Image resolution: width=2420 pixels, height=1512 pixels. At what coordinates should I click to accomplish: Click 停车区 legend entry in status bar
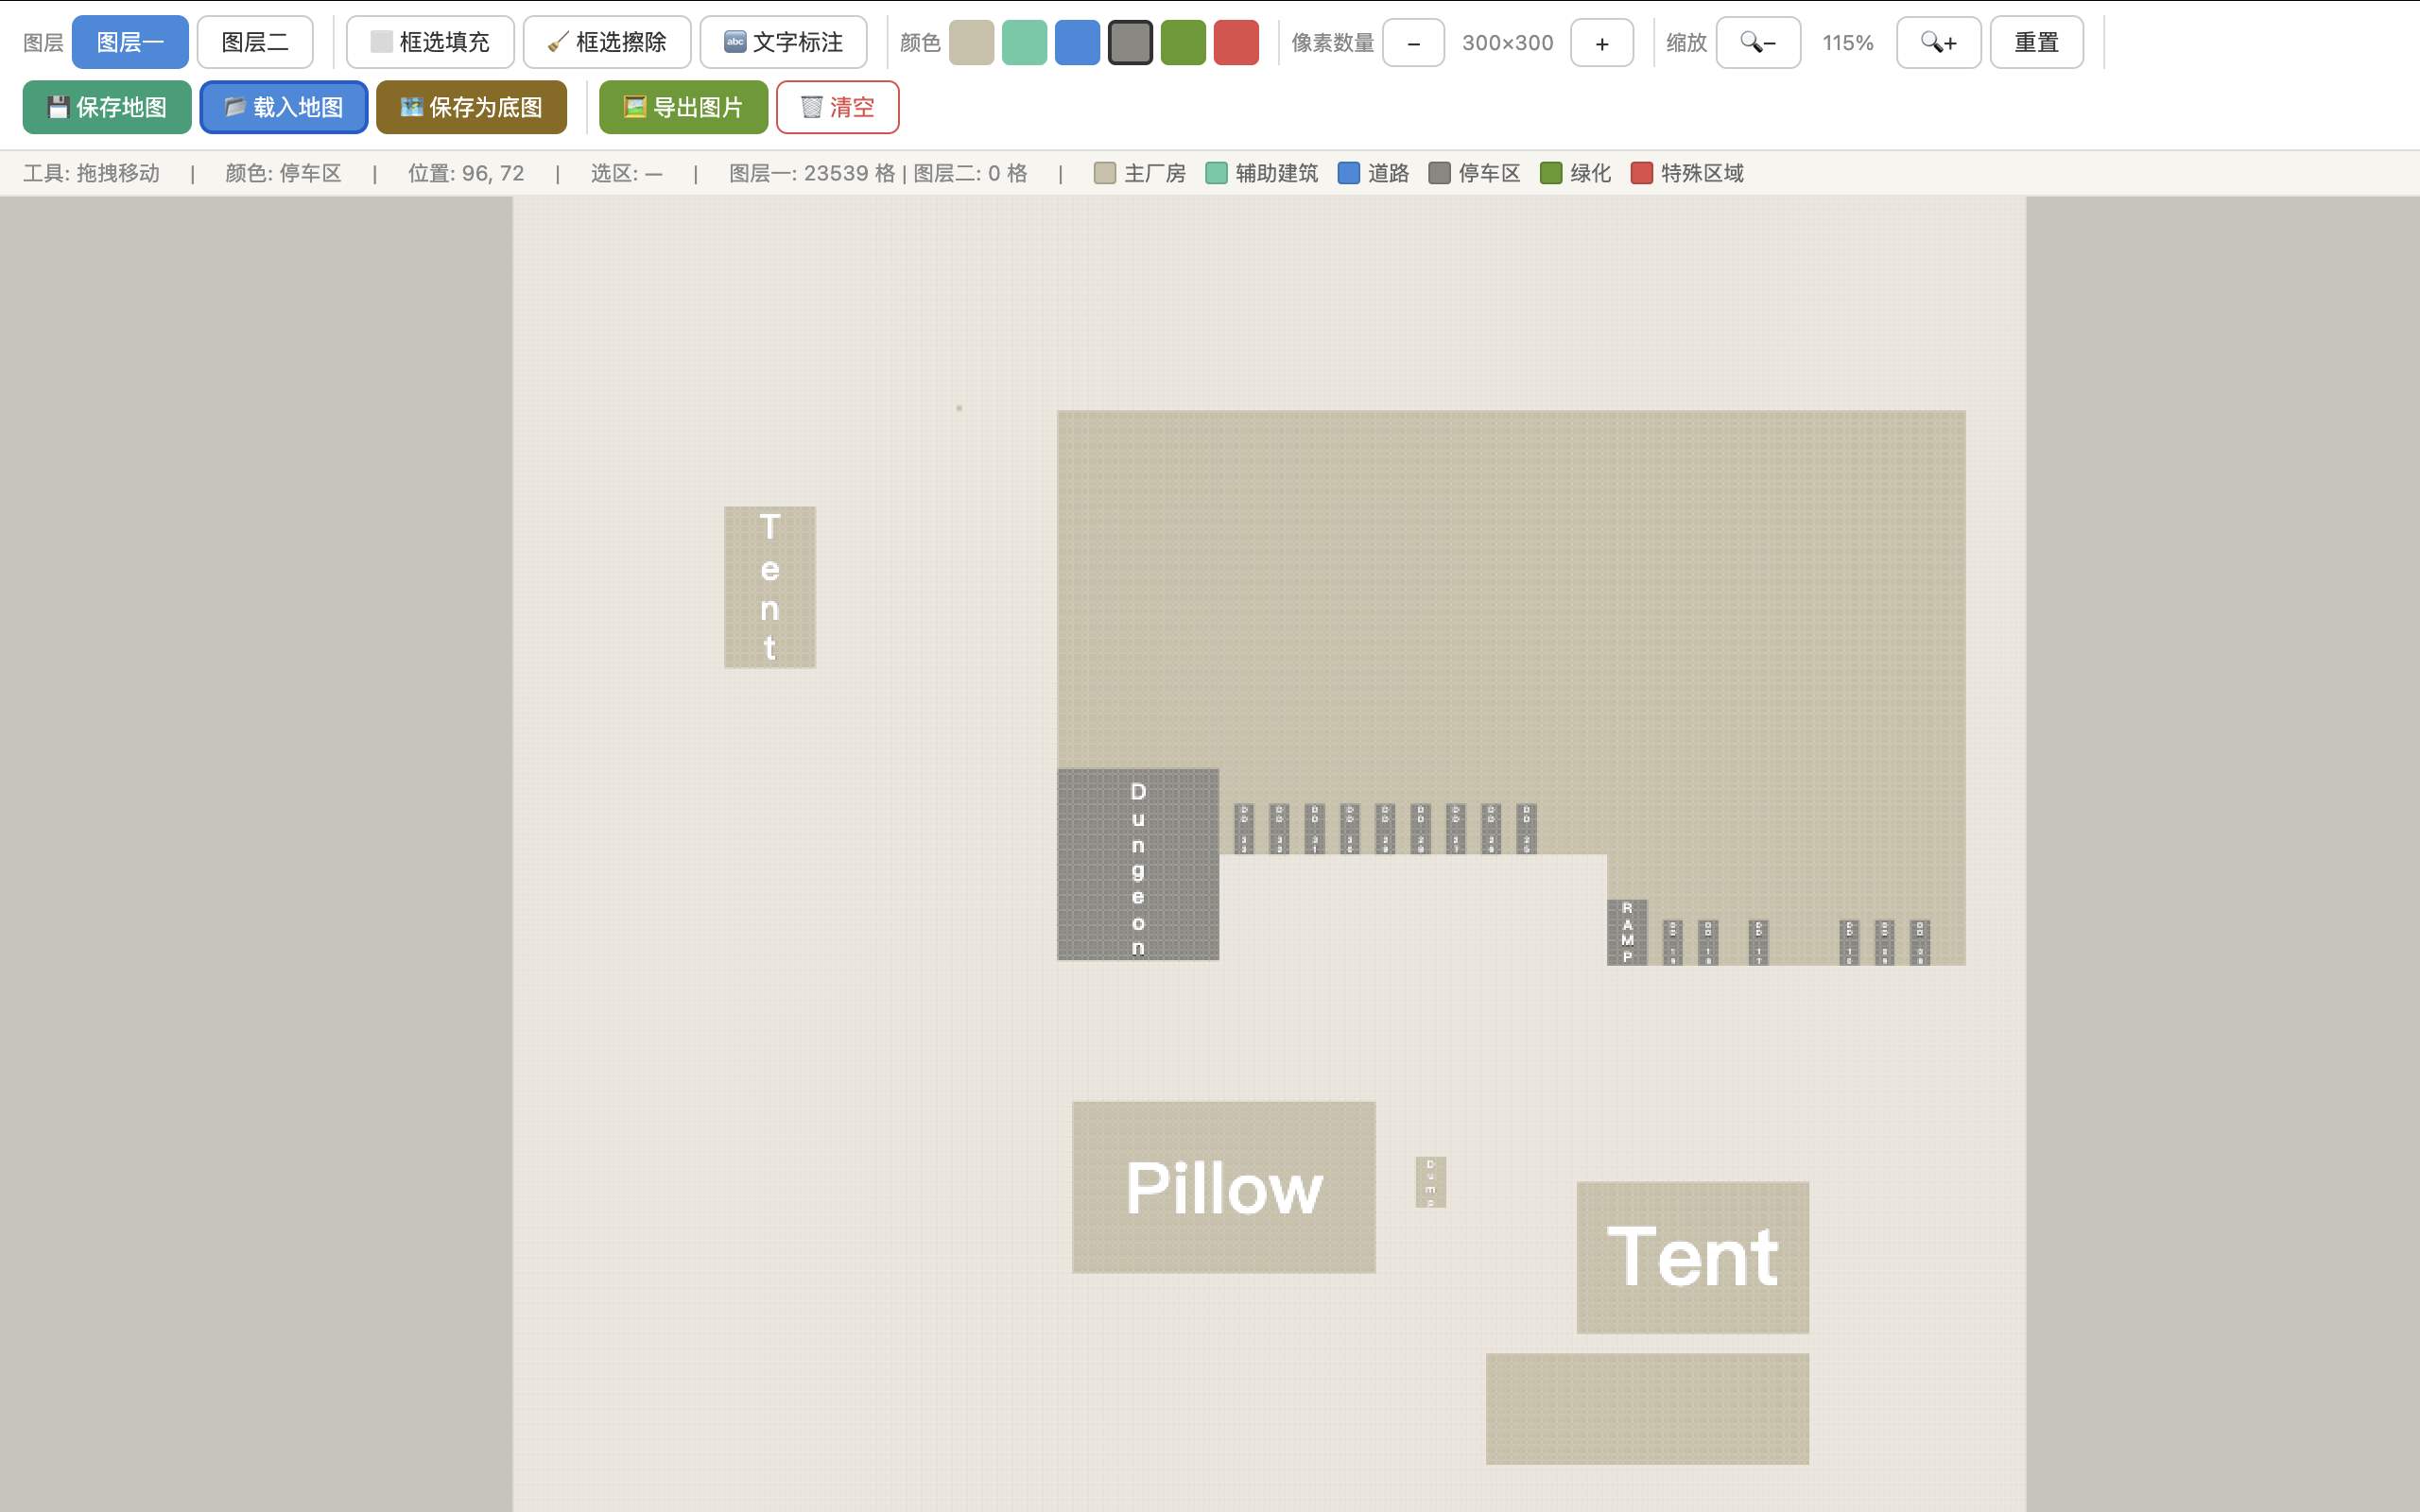click(x=1475, y=173)
